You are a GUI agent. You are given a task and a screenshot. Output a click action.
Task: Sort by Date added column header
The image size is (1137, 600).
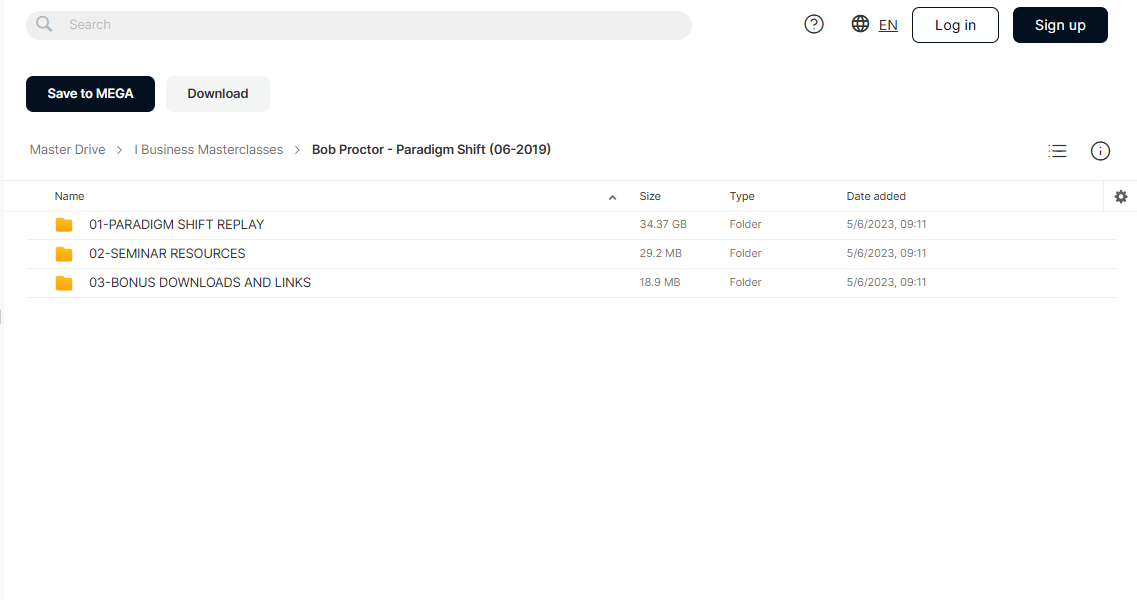[876, 197]
